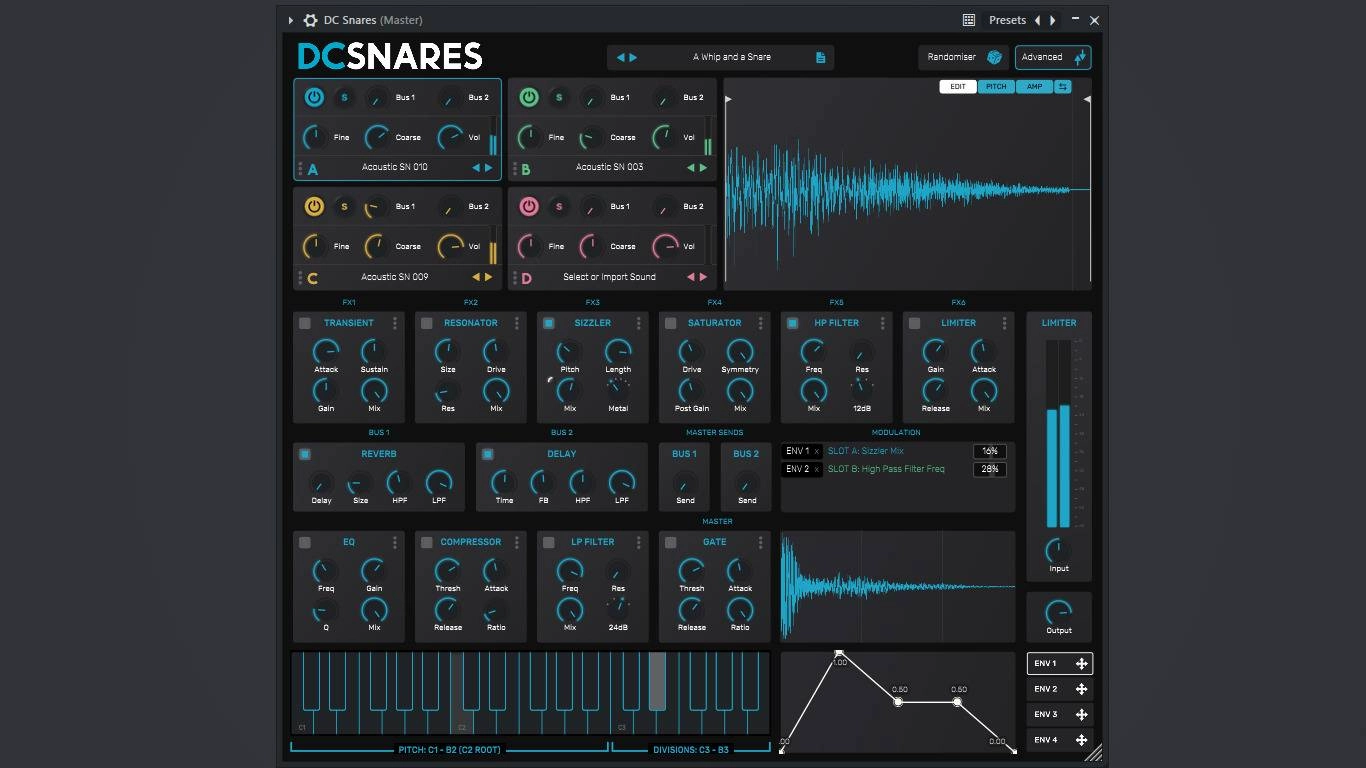Solo sample slot B
The width and height of the screenshot is (1366, 768).
(559, 97)
